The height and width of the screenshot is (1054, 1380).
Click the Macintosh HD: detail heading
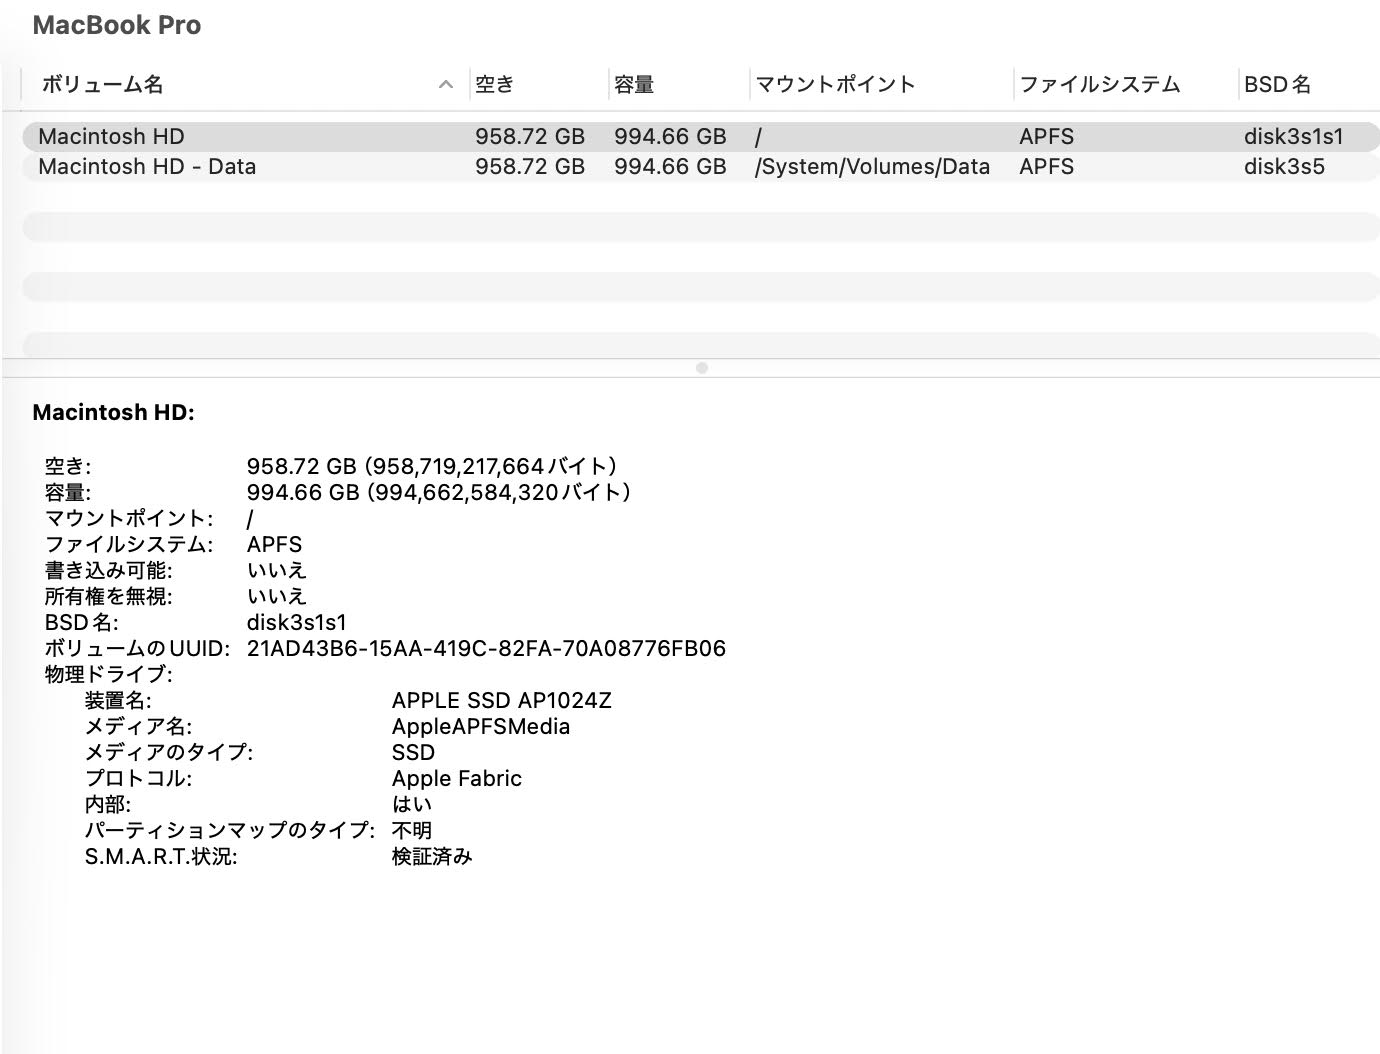[114, 412]
